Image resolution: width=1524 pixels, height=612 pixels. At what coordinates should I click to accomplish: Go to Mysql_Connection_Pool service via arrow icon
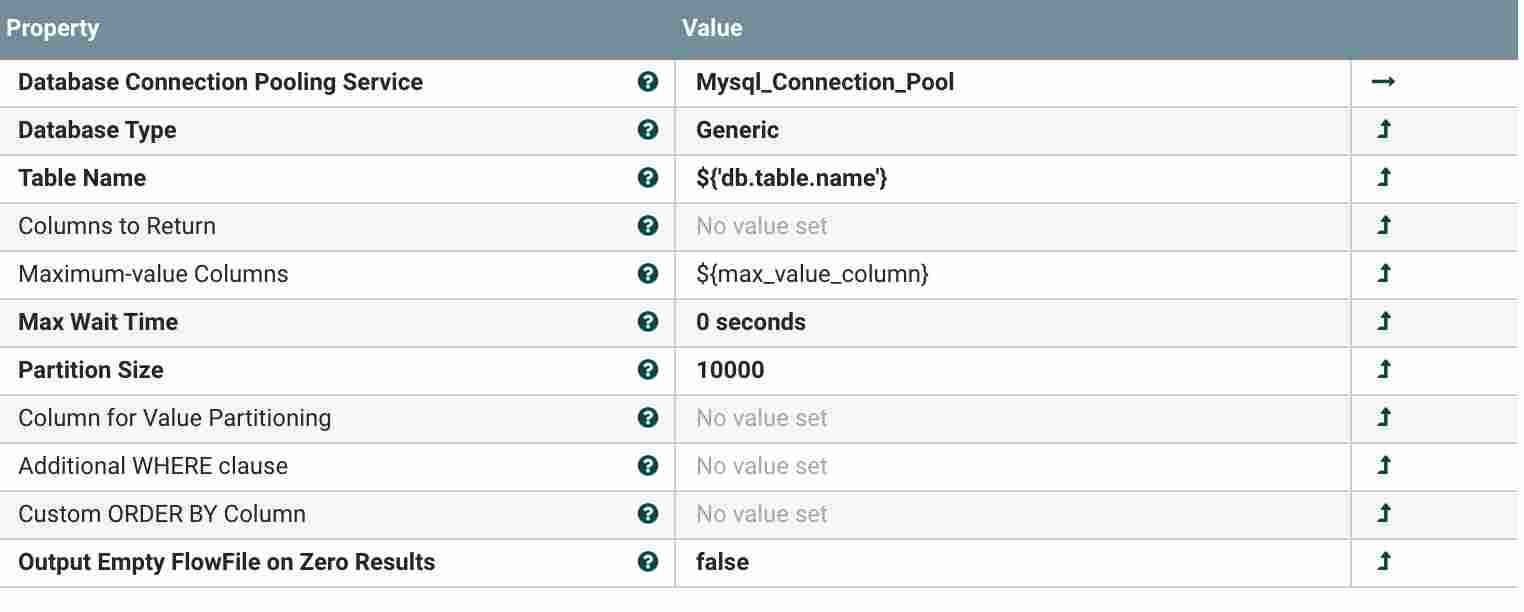pos(1383,82)
